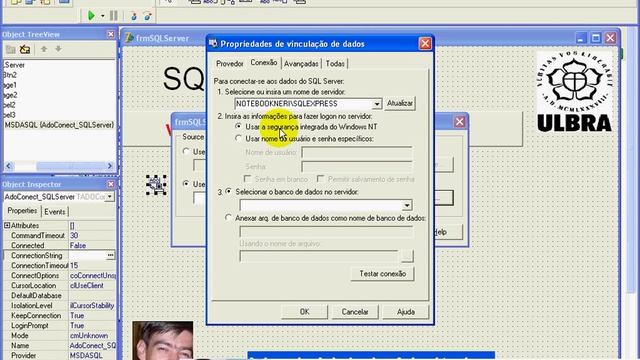640x360 pixels.
Task: Switch to the Events tab in Object Inspector
Action: tap(54, 211)
